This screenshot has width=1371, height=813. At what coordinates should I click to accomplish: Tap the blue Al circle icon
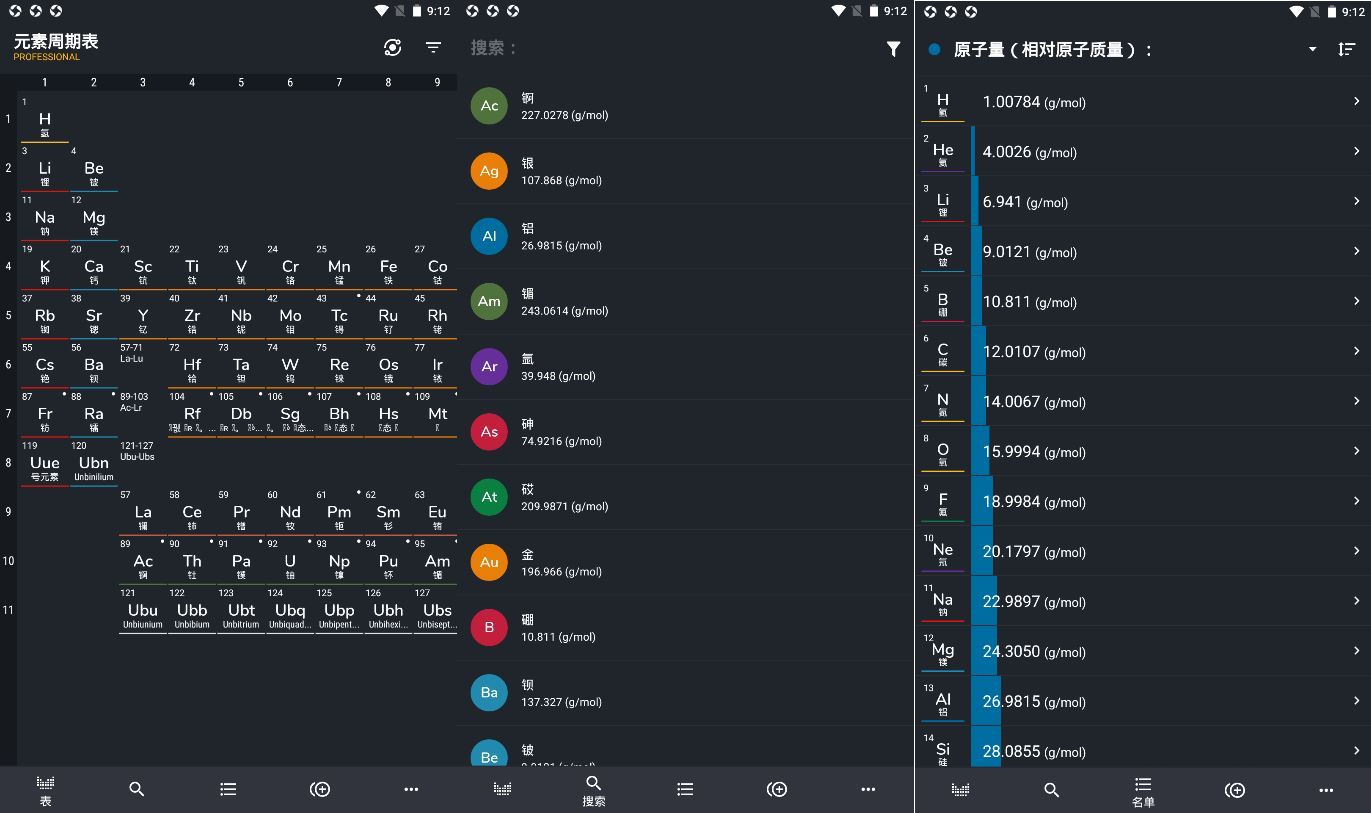point(489,236)
